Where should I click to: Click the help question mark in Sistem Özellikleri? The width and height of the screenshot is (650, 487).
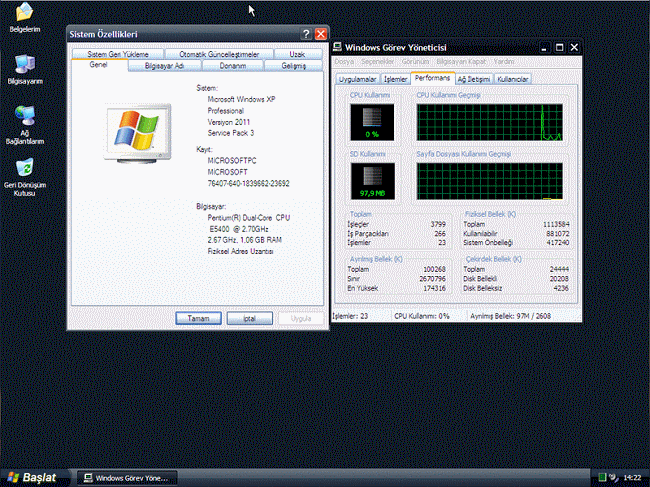pos(306,34)
